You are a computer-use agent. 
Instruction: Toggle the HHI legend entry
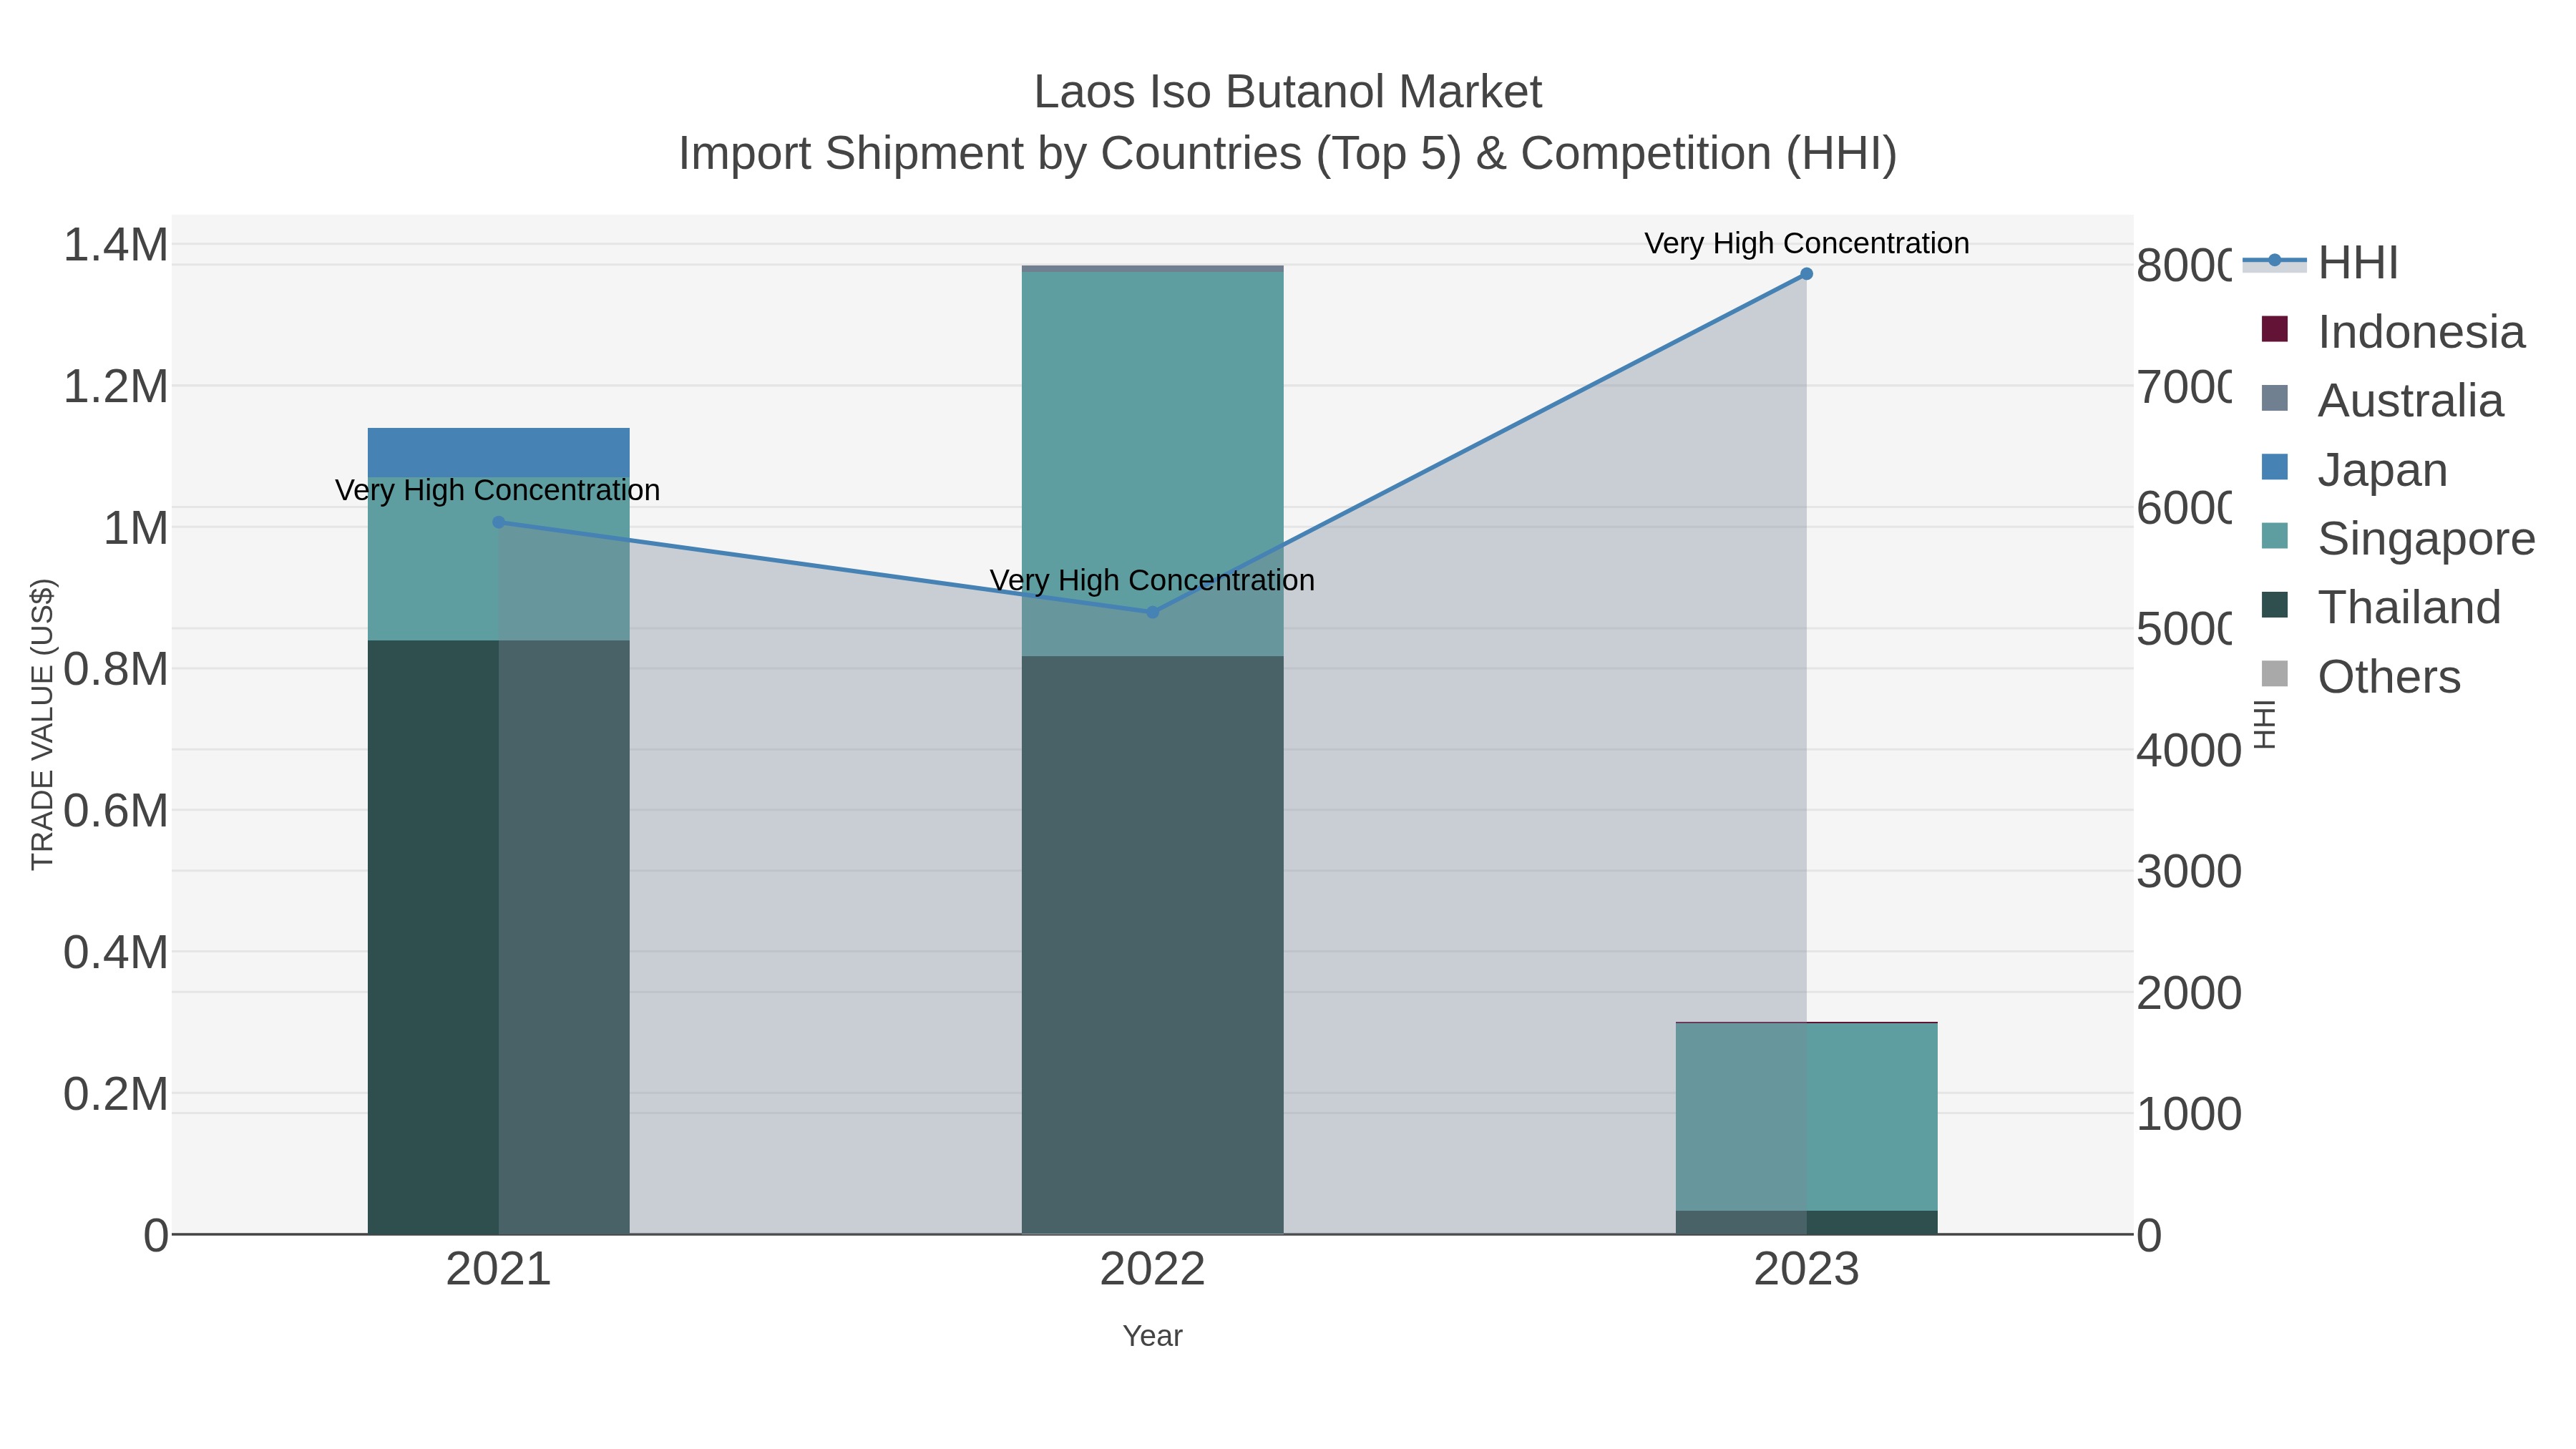pyautogui.click(x=2321, y=263)
